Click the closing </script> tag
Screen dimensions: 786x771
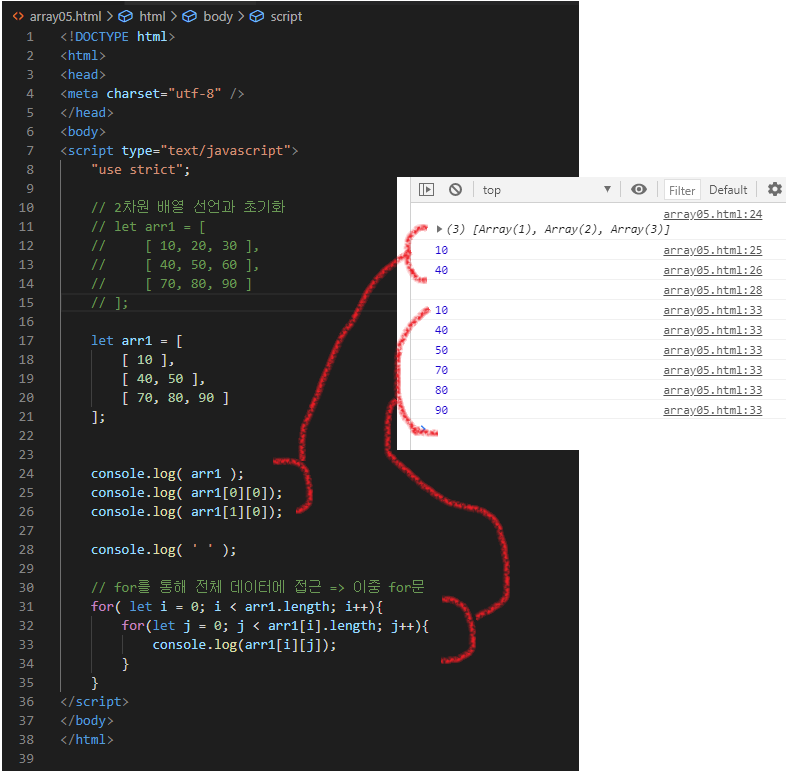pyautogui.click(x=94, y=702)
